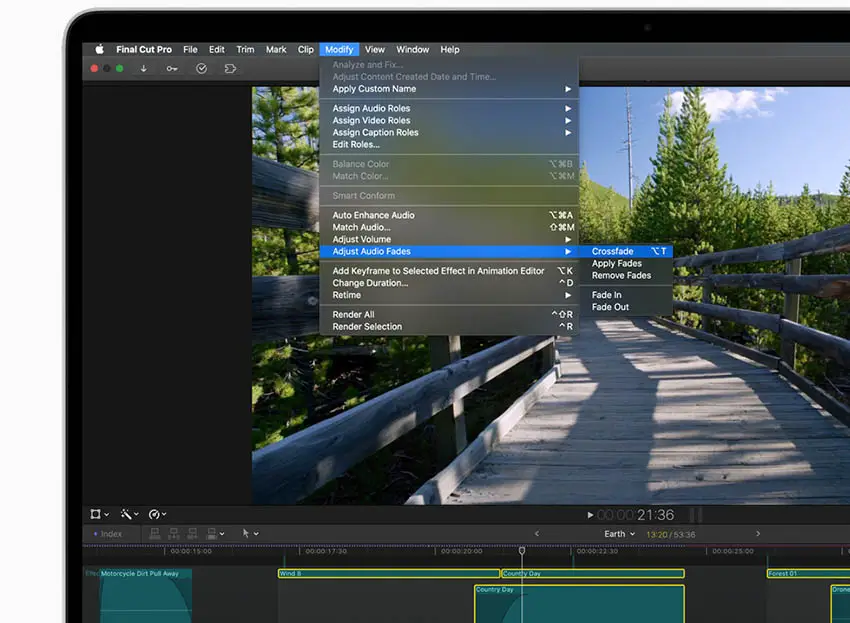Select the Motorcycle Dirt Pull Away clip
850x623 pixels.
(x=145, y=596)
